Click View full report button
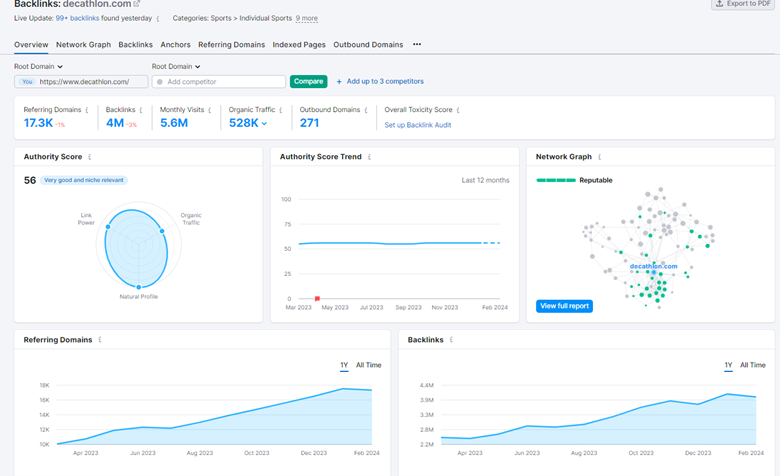Screen dimensions: 780x476 [x=564, y=306]
